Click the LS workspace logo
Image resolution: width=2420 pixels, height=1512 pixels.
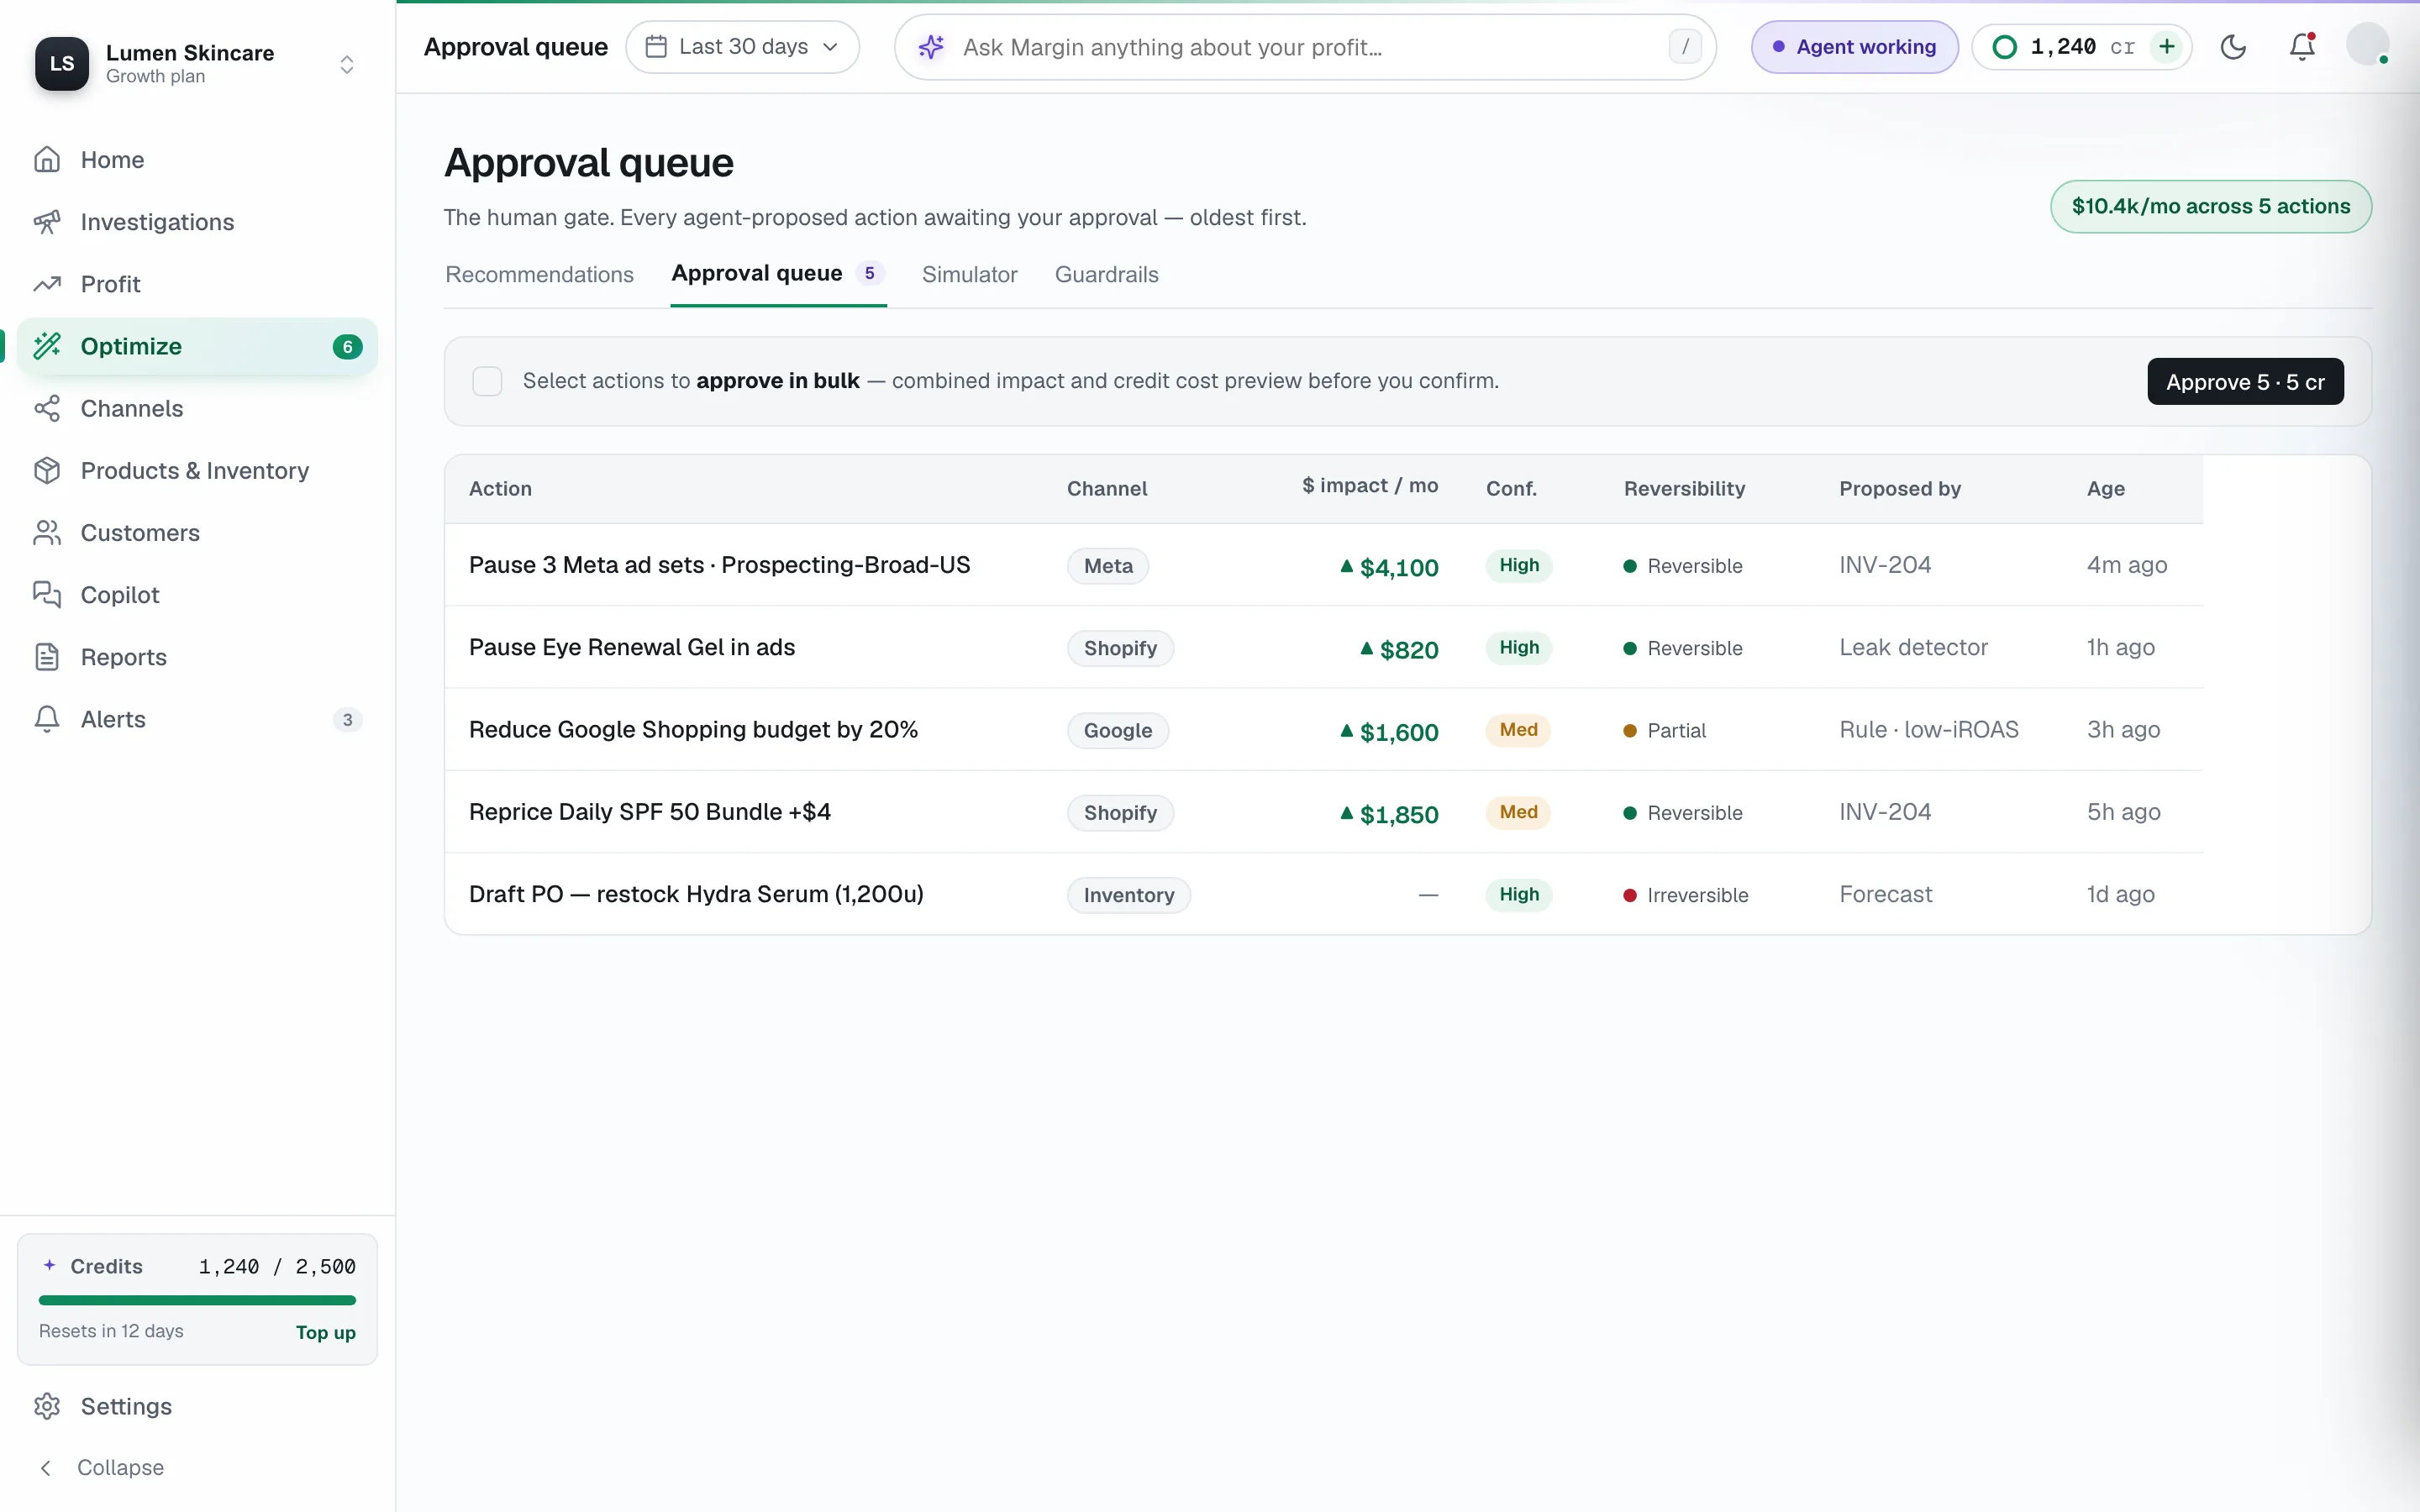(62, 64)
